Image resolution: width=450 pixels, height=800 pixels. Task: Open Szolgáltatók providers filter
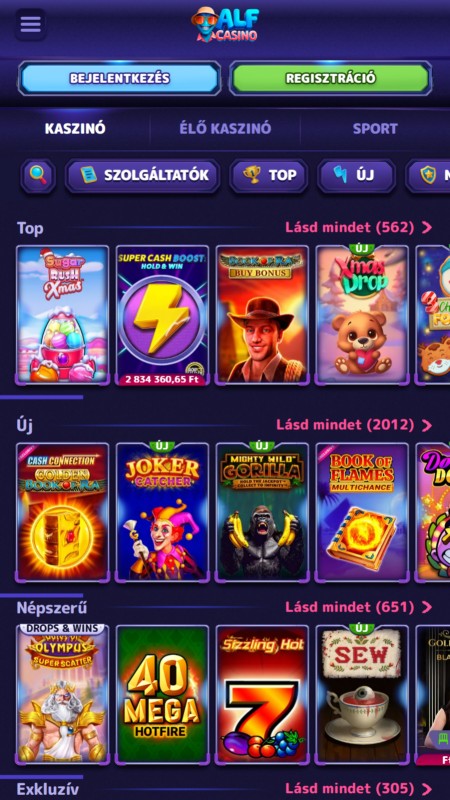point(143,176)
